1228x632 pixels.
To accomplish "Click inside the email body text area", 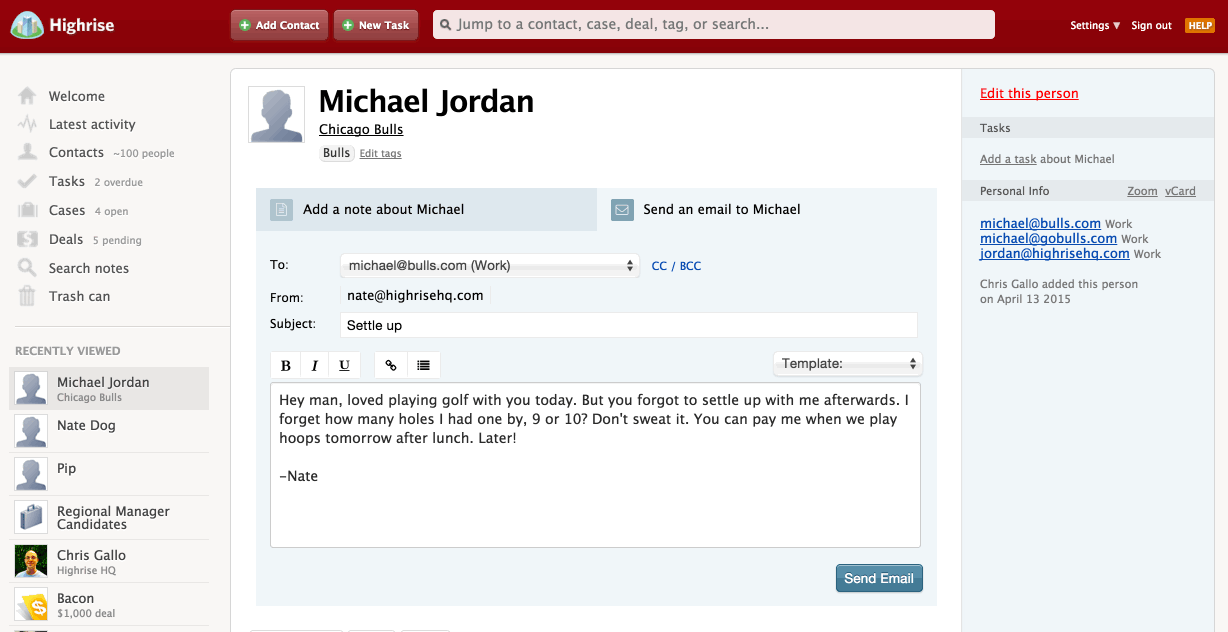I will tap(595, 465).
